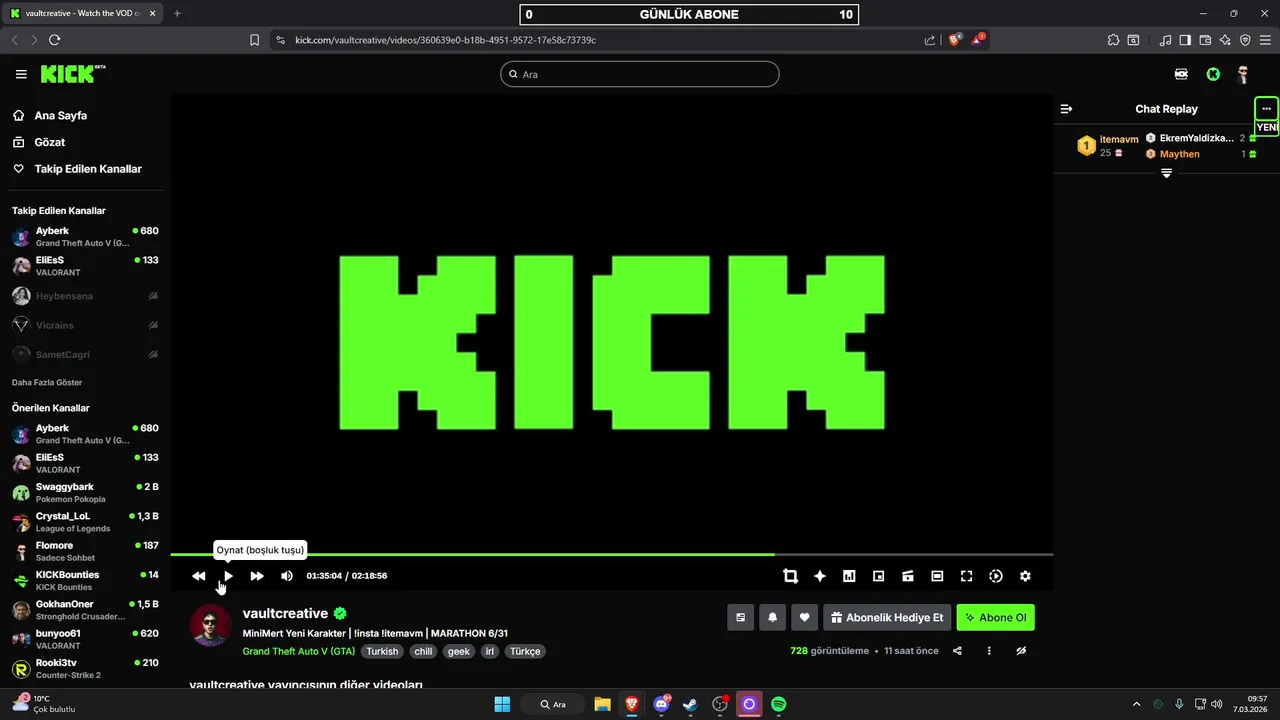Enable picture-in-picture mode

pyautogui.click(x=879, y=576)
